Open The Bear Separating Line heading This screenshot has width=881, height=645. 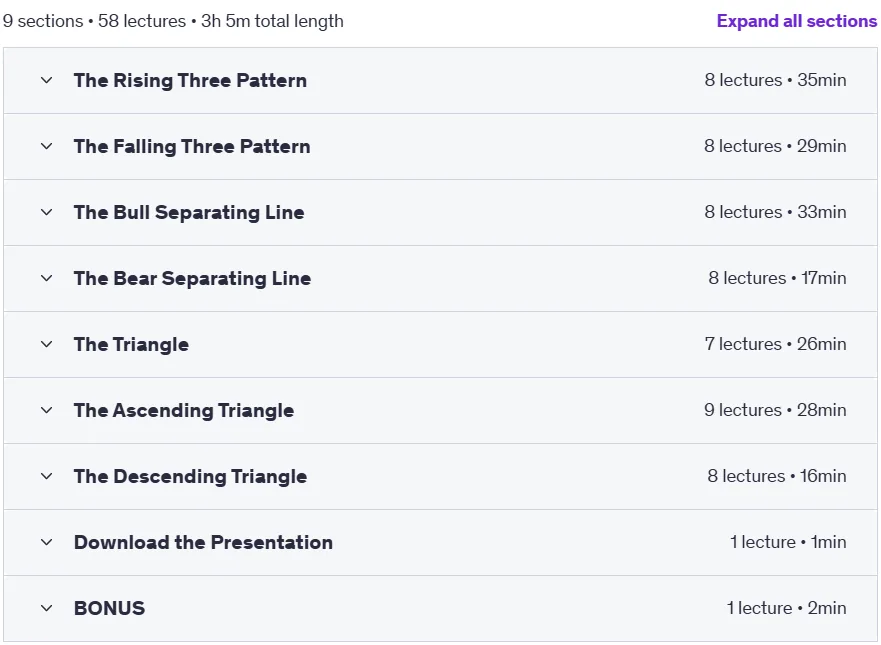192,278
